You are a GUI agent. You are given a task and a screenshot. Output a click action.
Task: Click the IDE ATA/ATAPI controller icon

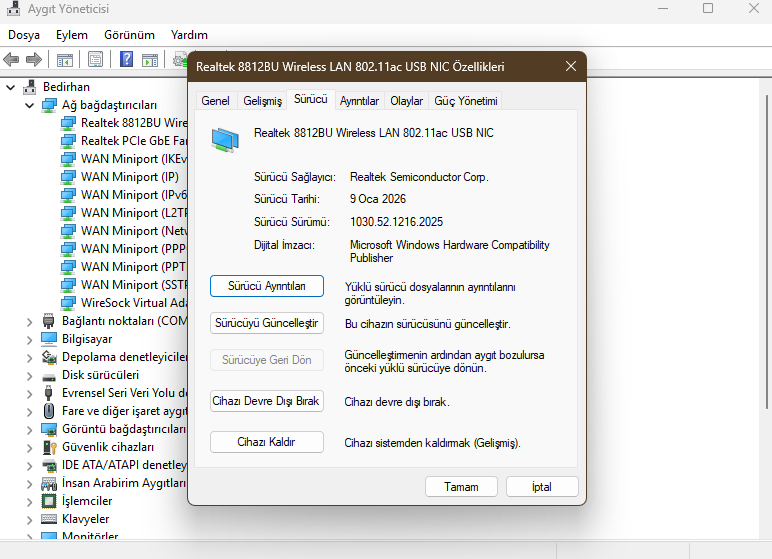tap(49, 465)
